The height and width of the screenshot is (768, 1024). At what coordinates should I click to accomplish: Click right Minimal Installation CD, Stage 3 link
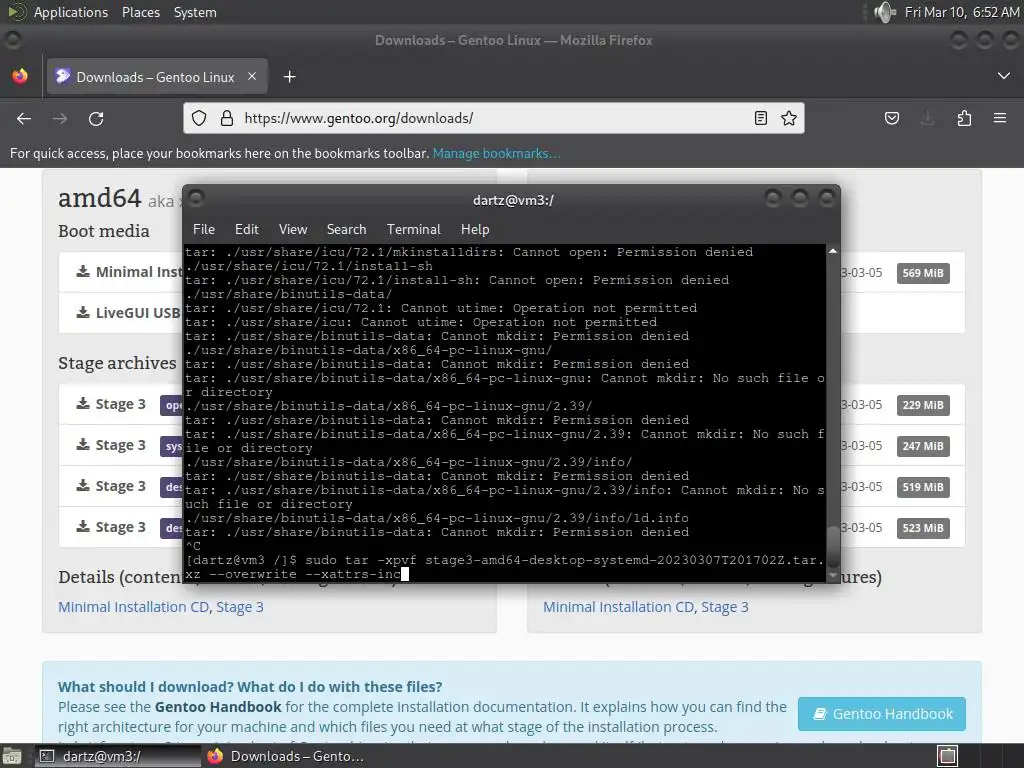[646, 607]
